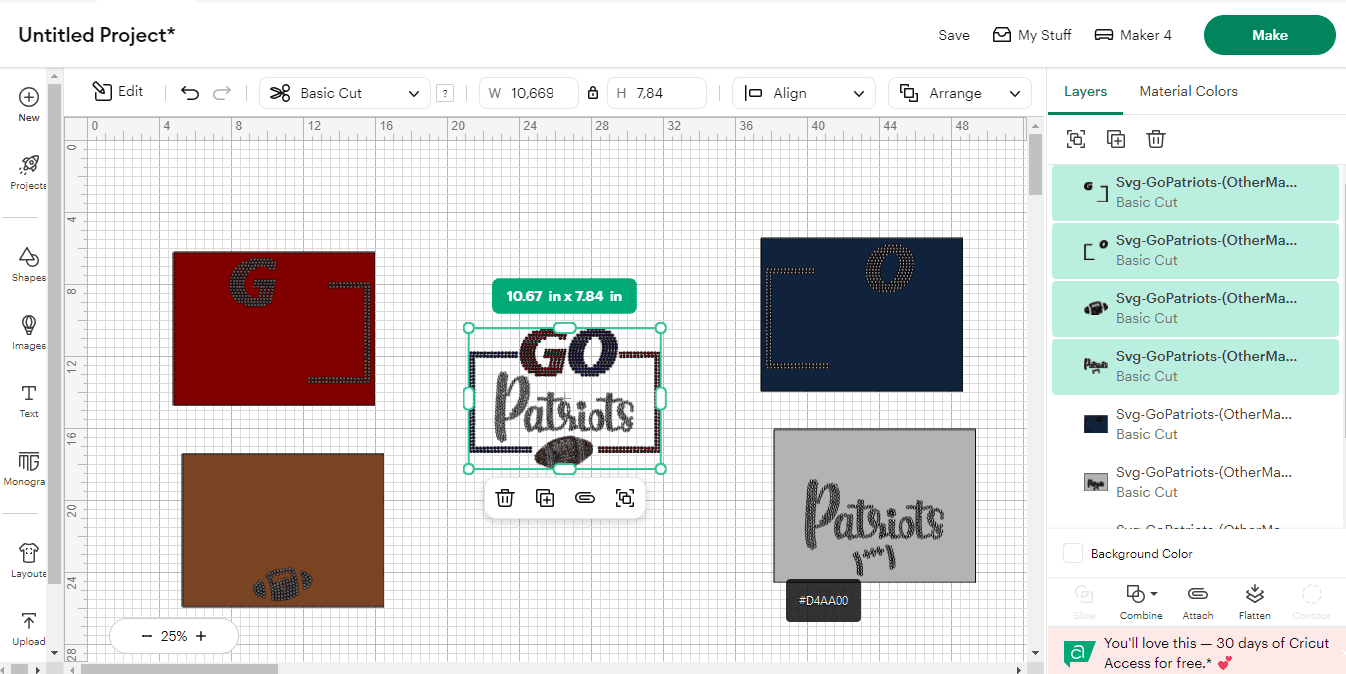The height and width of the screenshot is (674, 1346).
Task: Open the Projects rocket icon
Action: click(x=28, y=172)
